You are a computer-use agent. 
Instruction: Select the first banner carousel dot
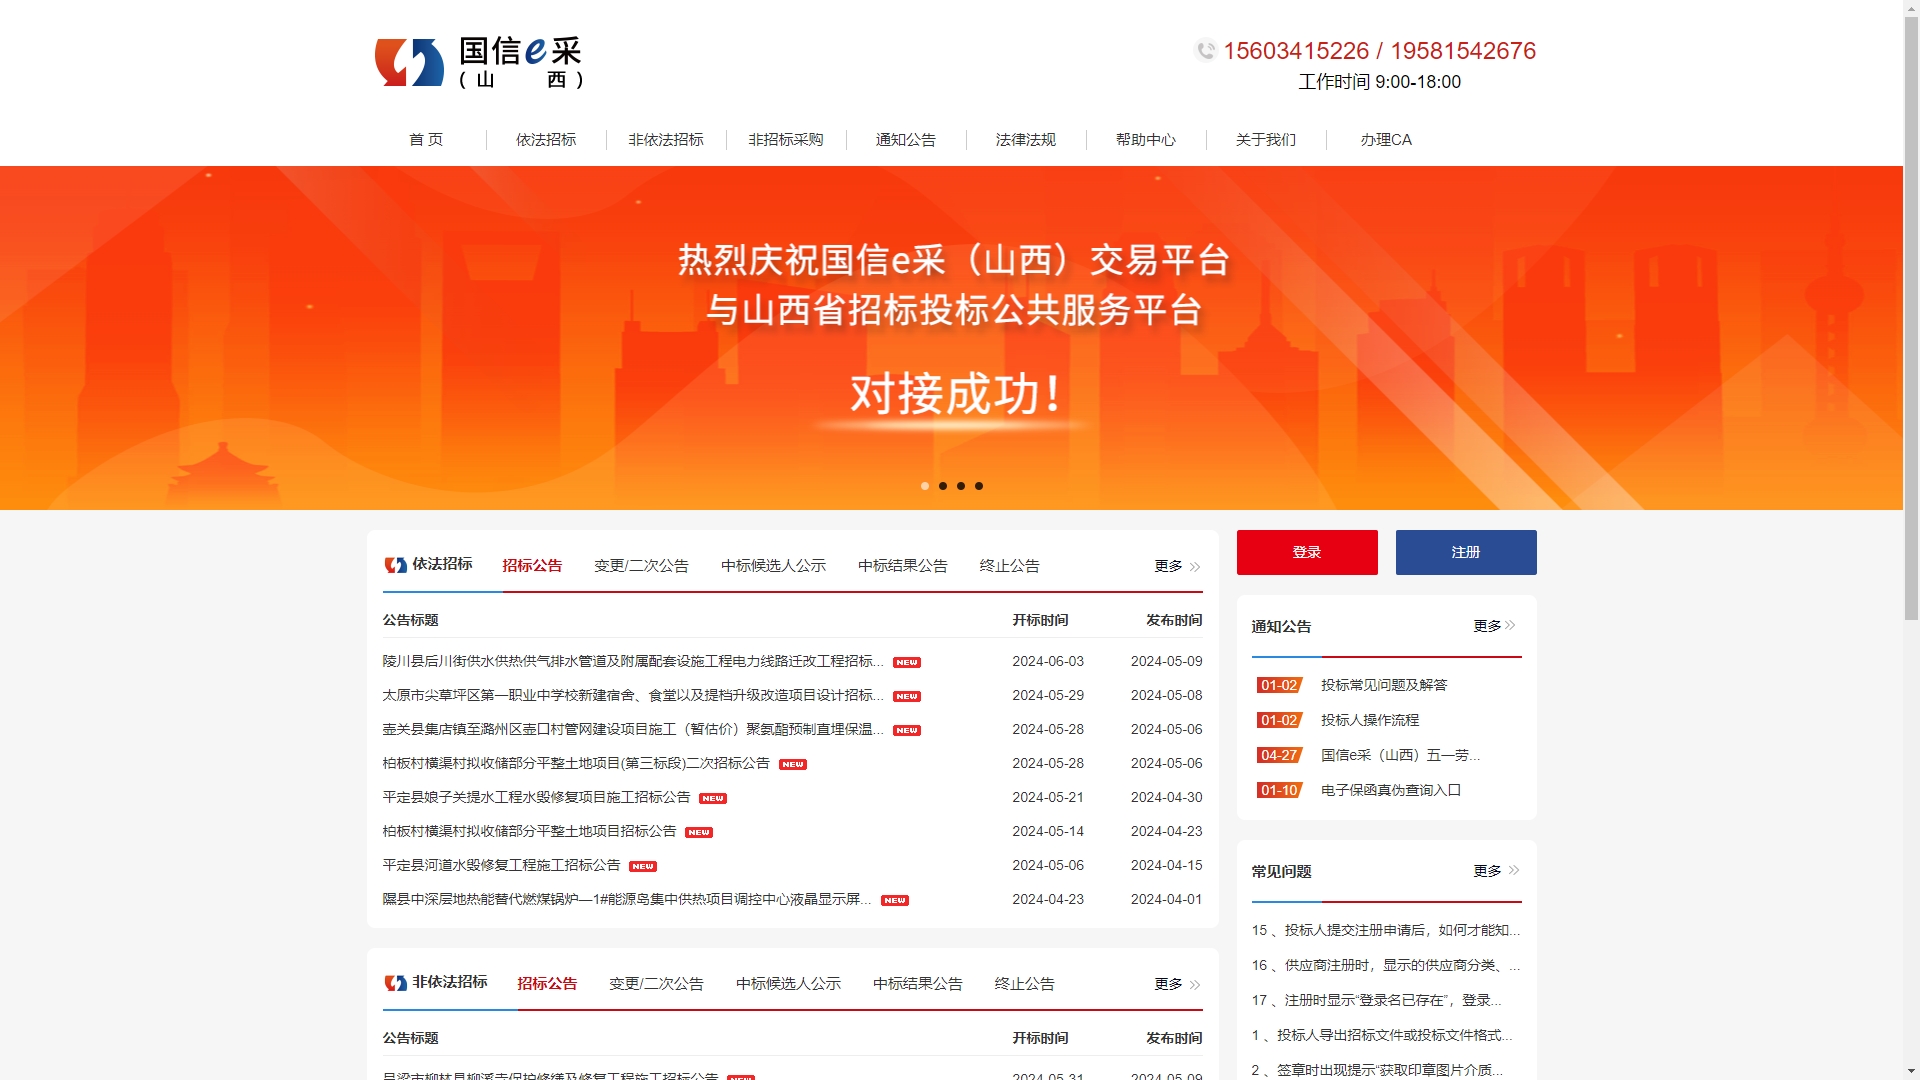coord(925,486)
